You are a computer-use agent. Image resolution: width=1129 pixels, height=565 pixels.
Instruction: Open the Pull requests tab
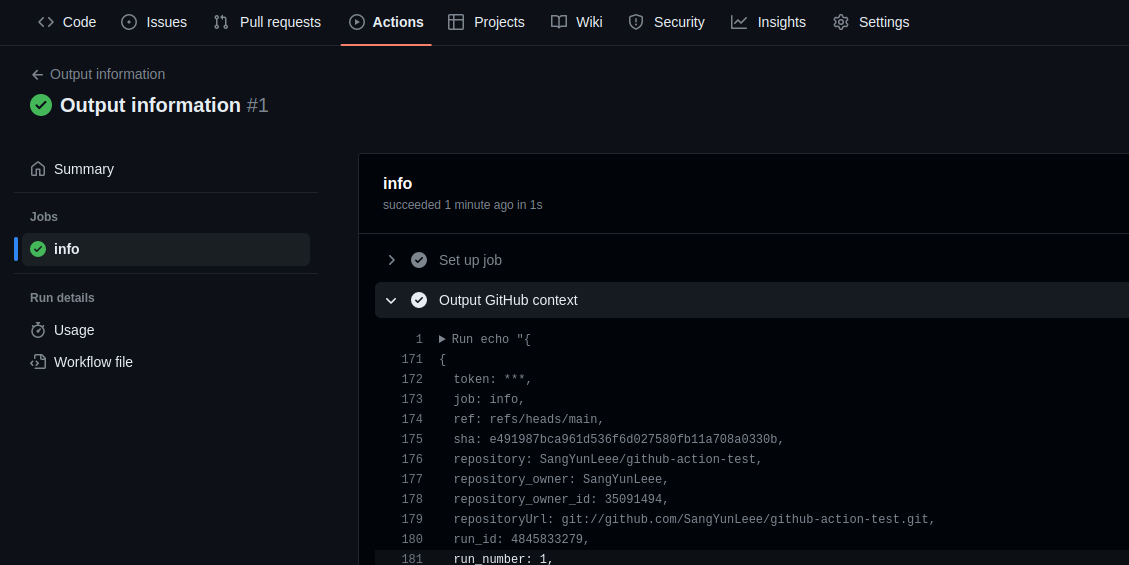pos(267,22)
